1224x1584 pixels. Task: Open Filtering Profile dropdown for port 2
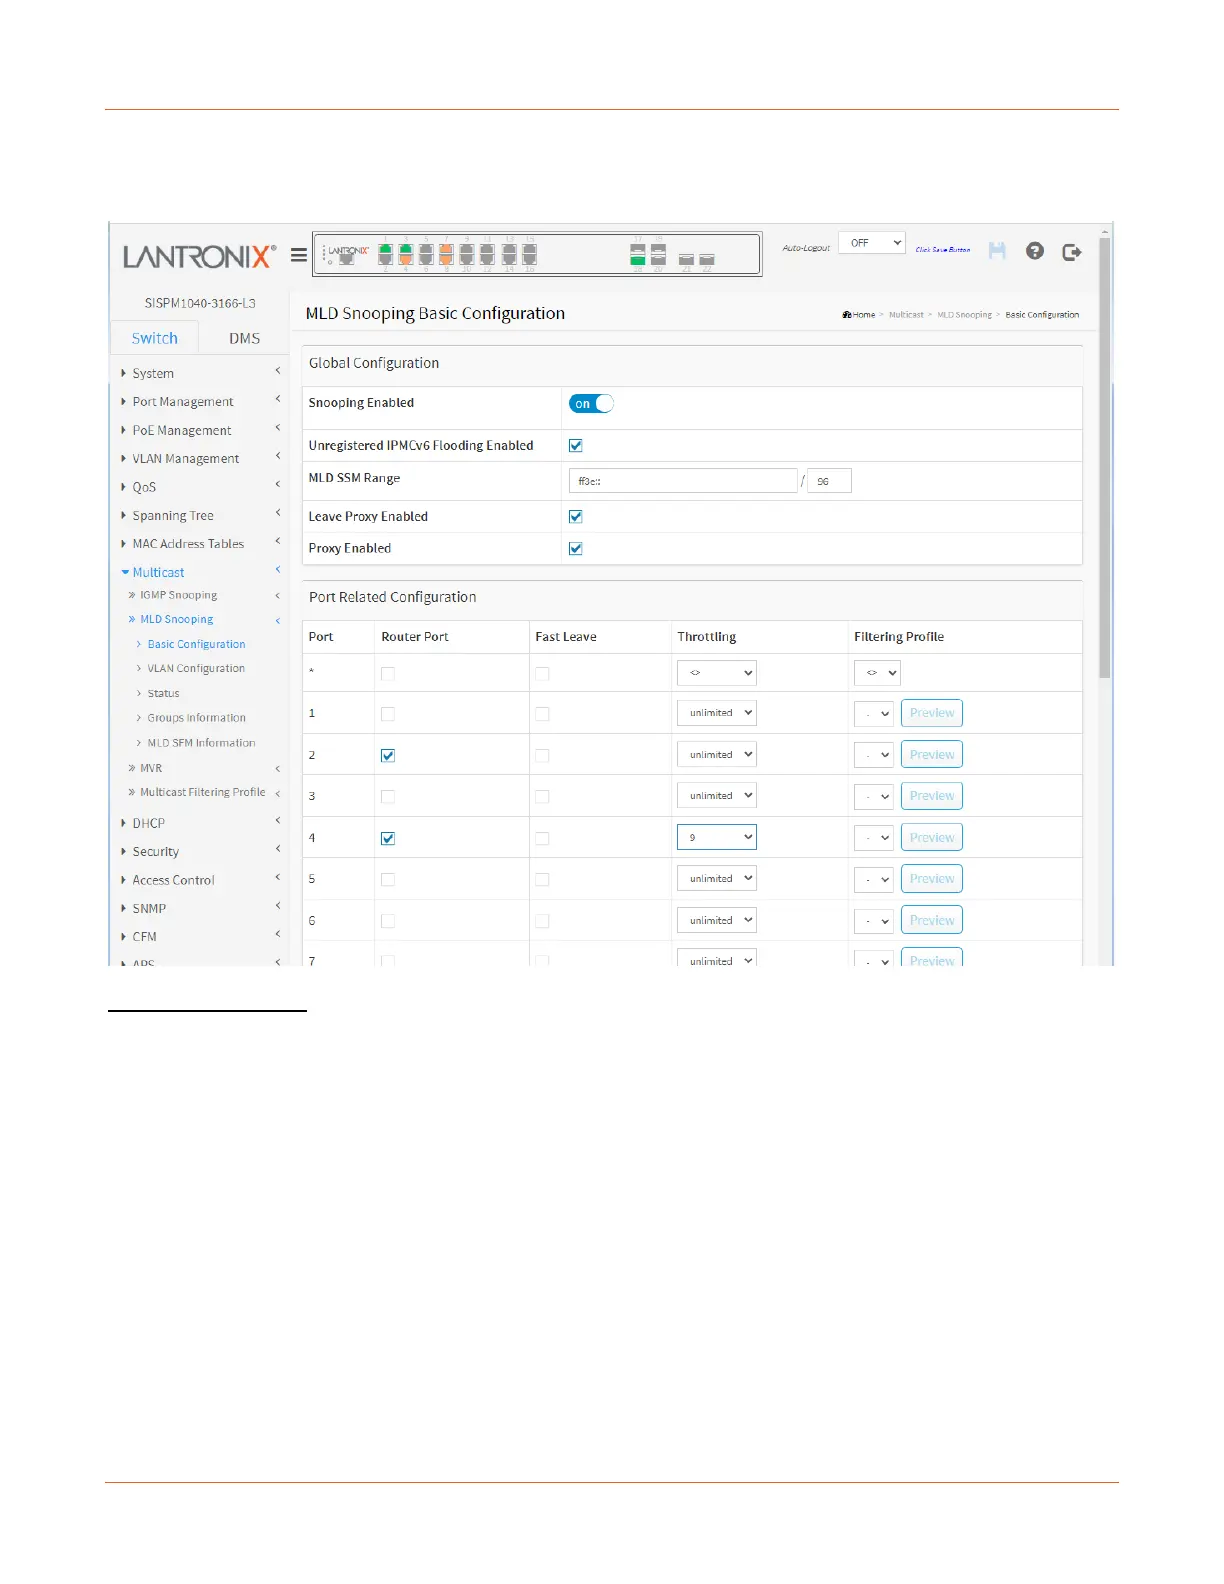pyautogui.click(x=873, y=755)
